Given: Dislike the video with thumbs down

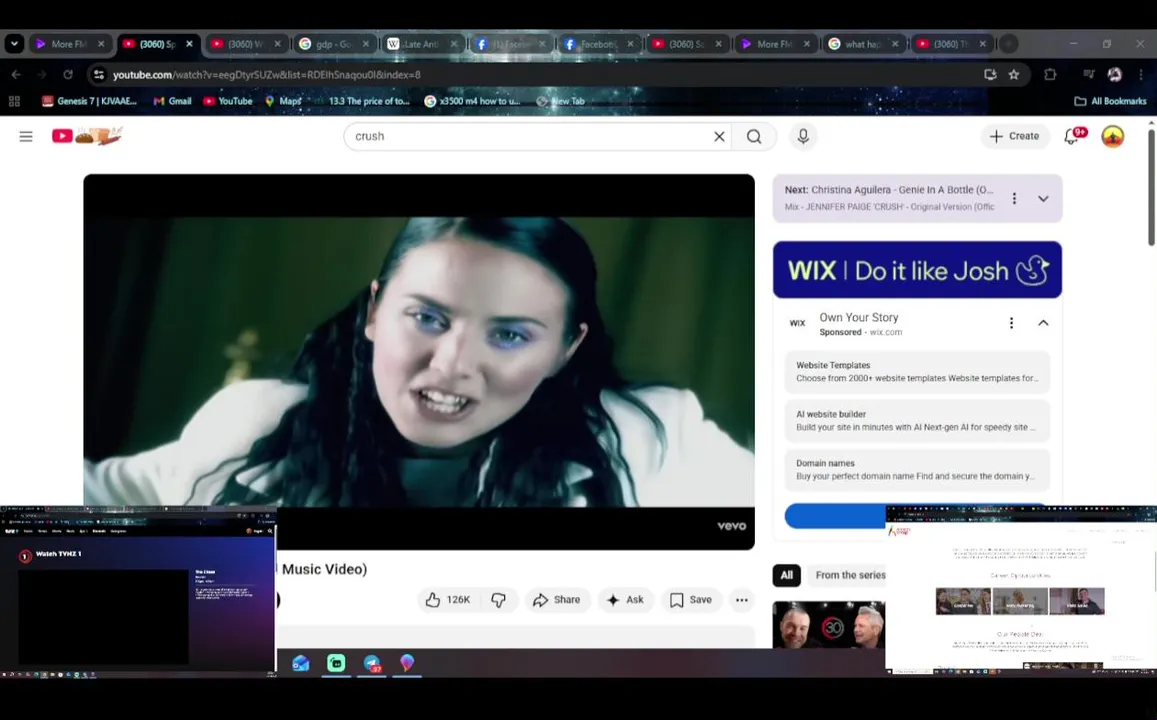Looking at the screenshot, I should coord(499,600).
